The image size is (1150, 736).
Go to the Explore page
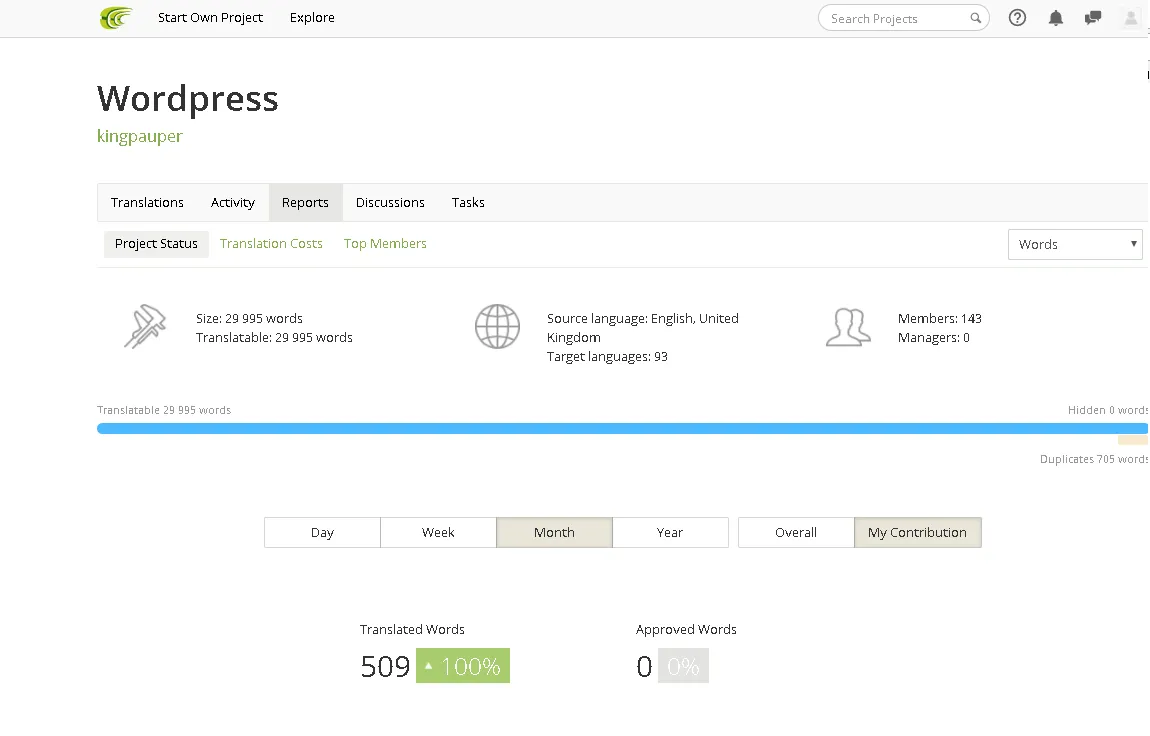[312, 18]
